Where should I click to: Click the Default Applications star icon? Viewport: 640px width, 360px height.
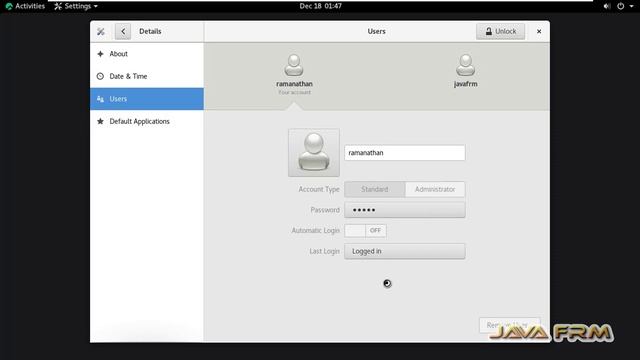100,121
